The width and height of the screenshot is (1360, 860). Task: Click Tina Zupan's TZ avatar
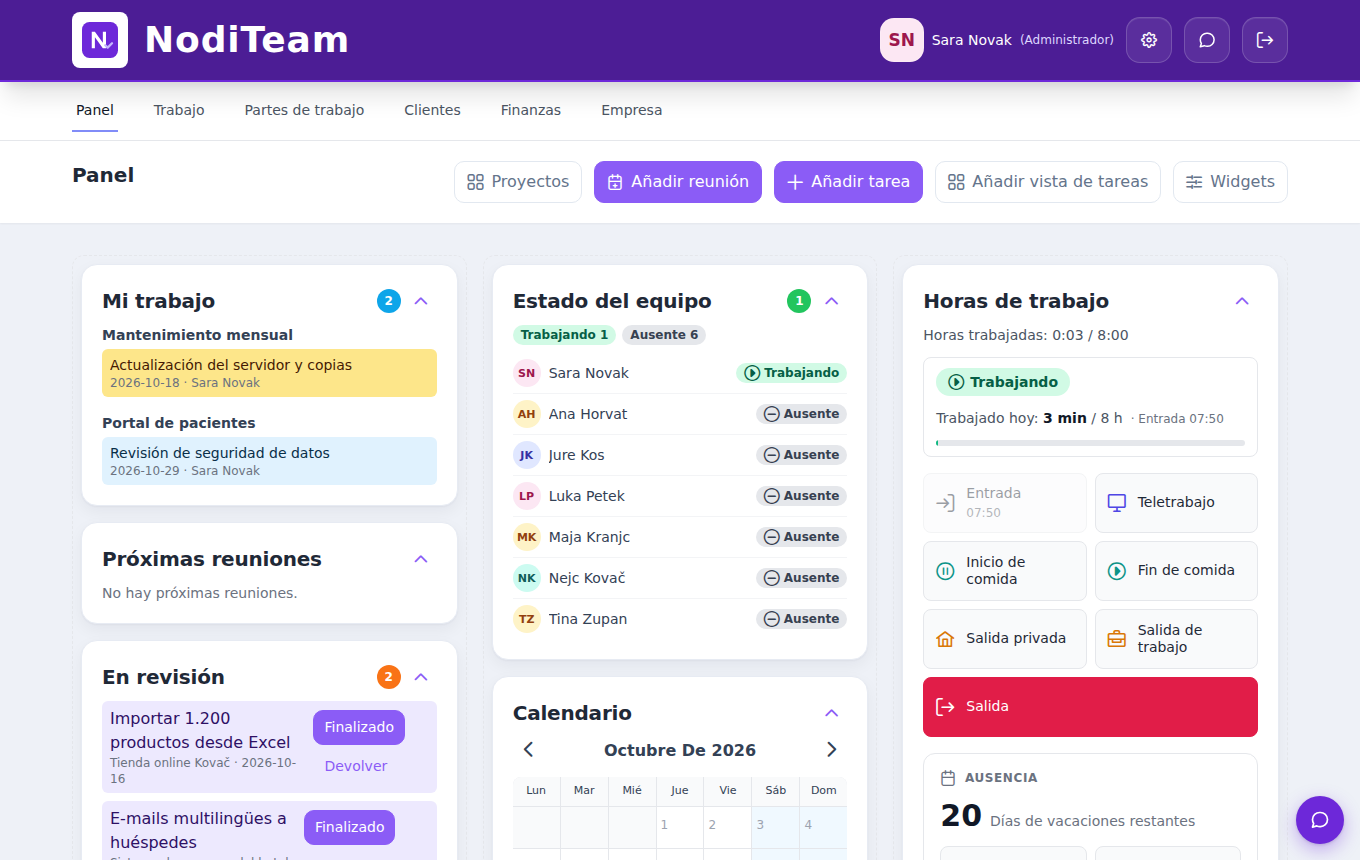tap(527, 619)
